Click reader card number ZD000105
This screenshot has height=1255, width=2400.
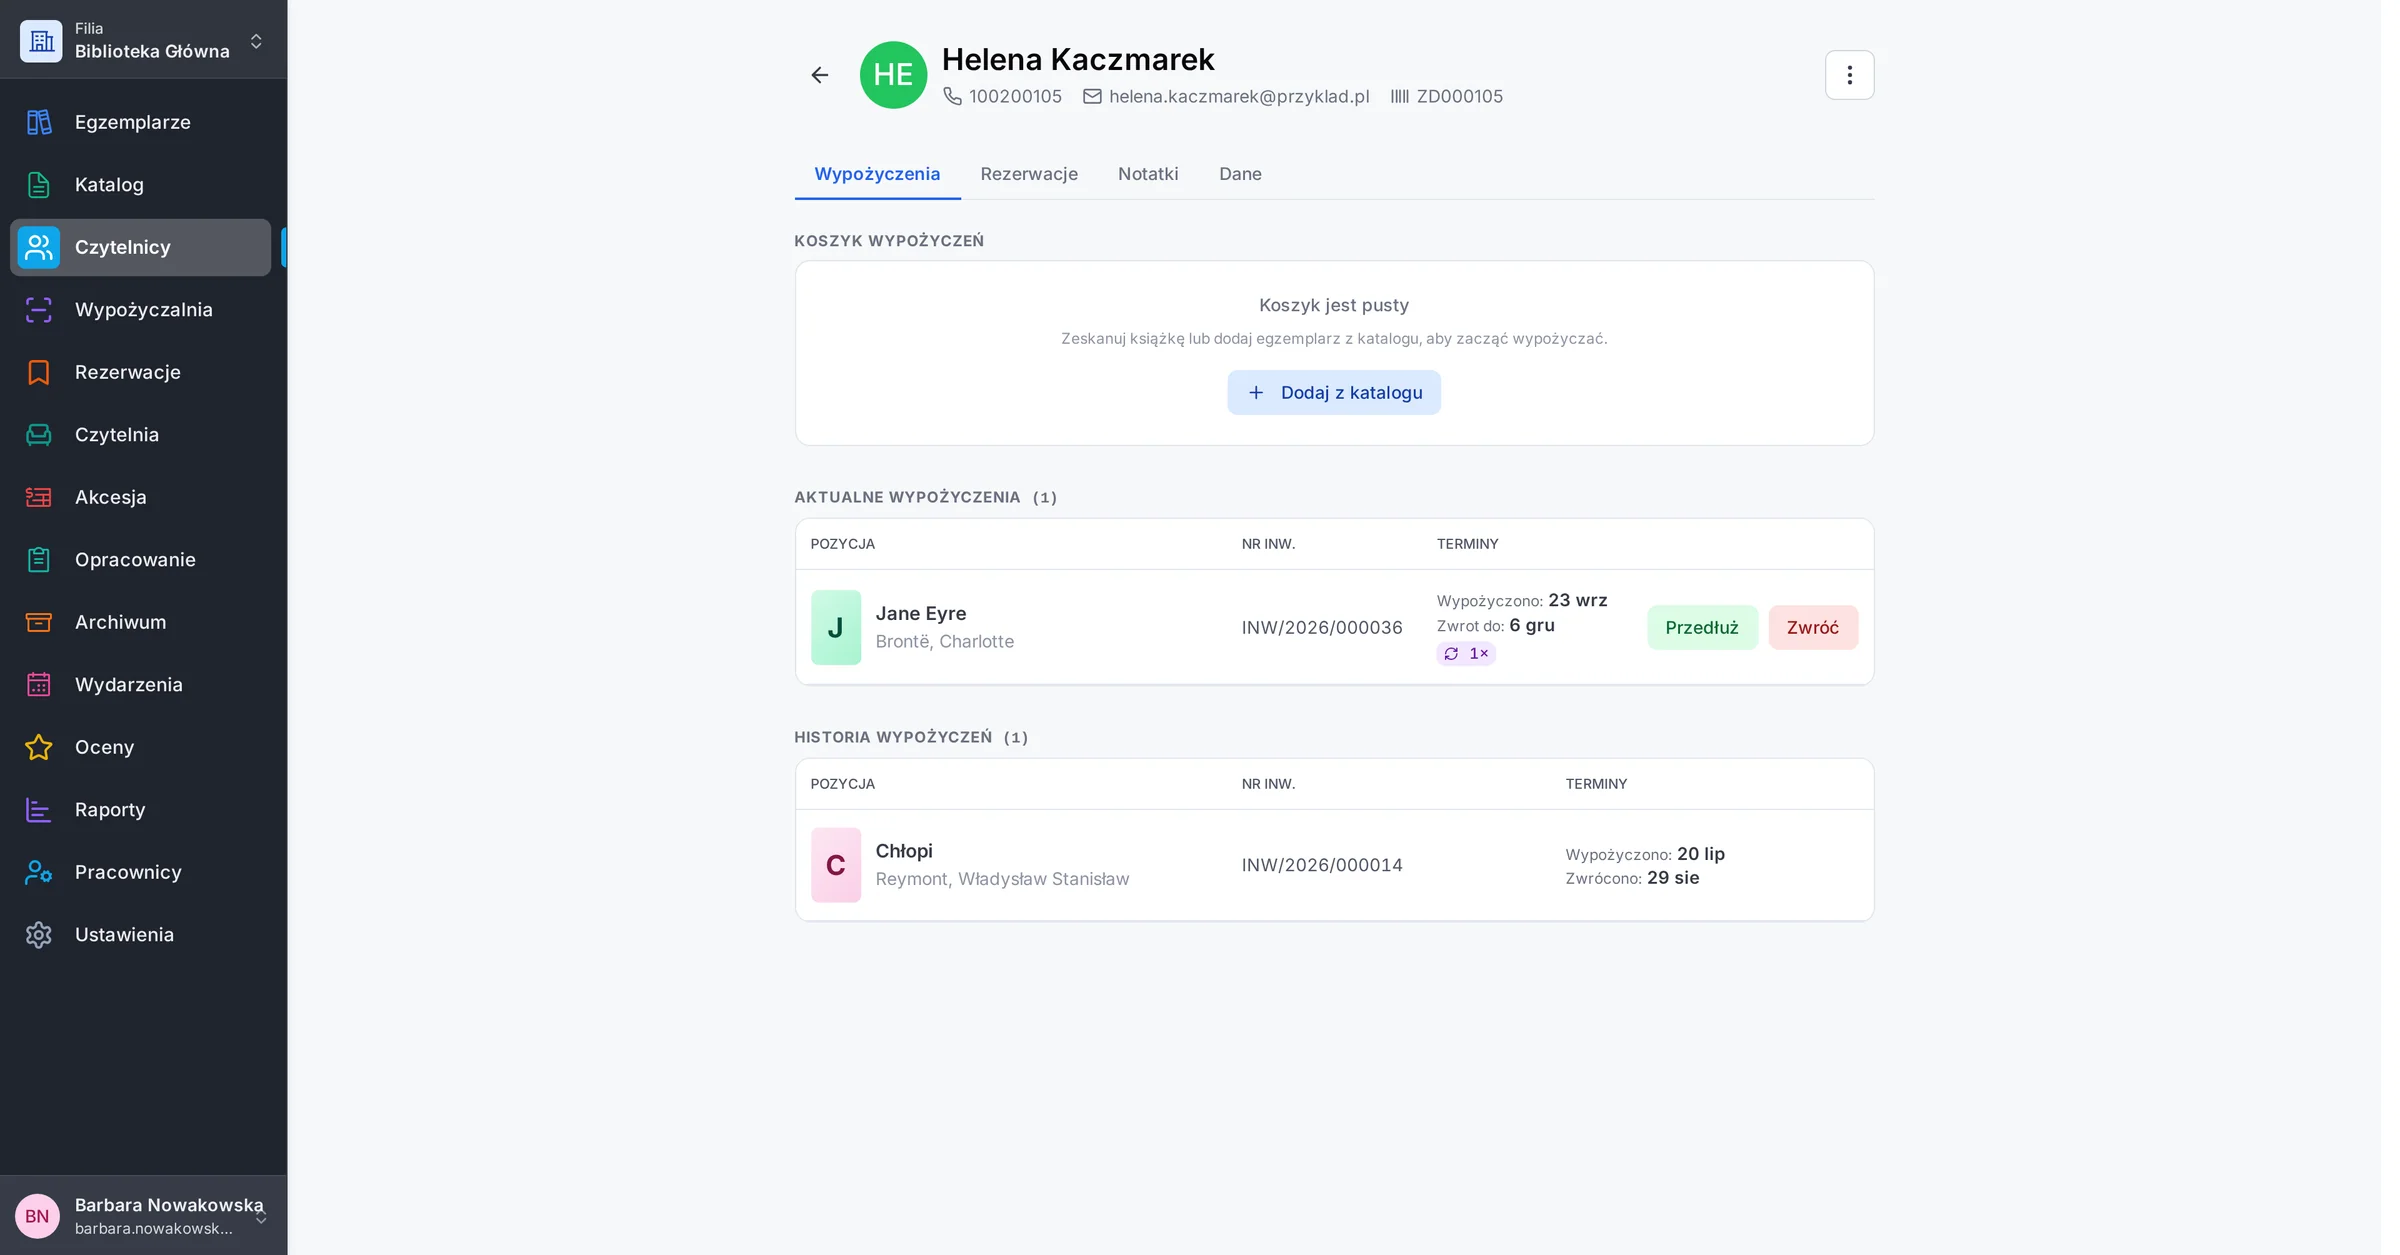pyautogui.click(x=1459, y=97)
